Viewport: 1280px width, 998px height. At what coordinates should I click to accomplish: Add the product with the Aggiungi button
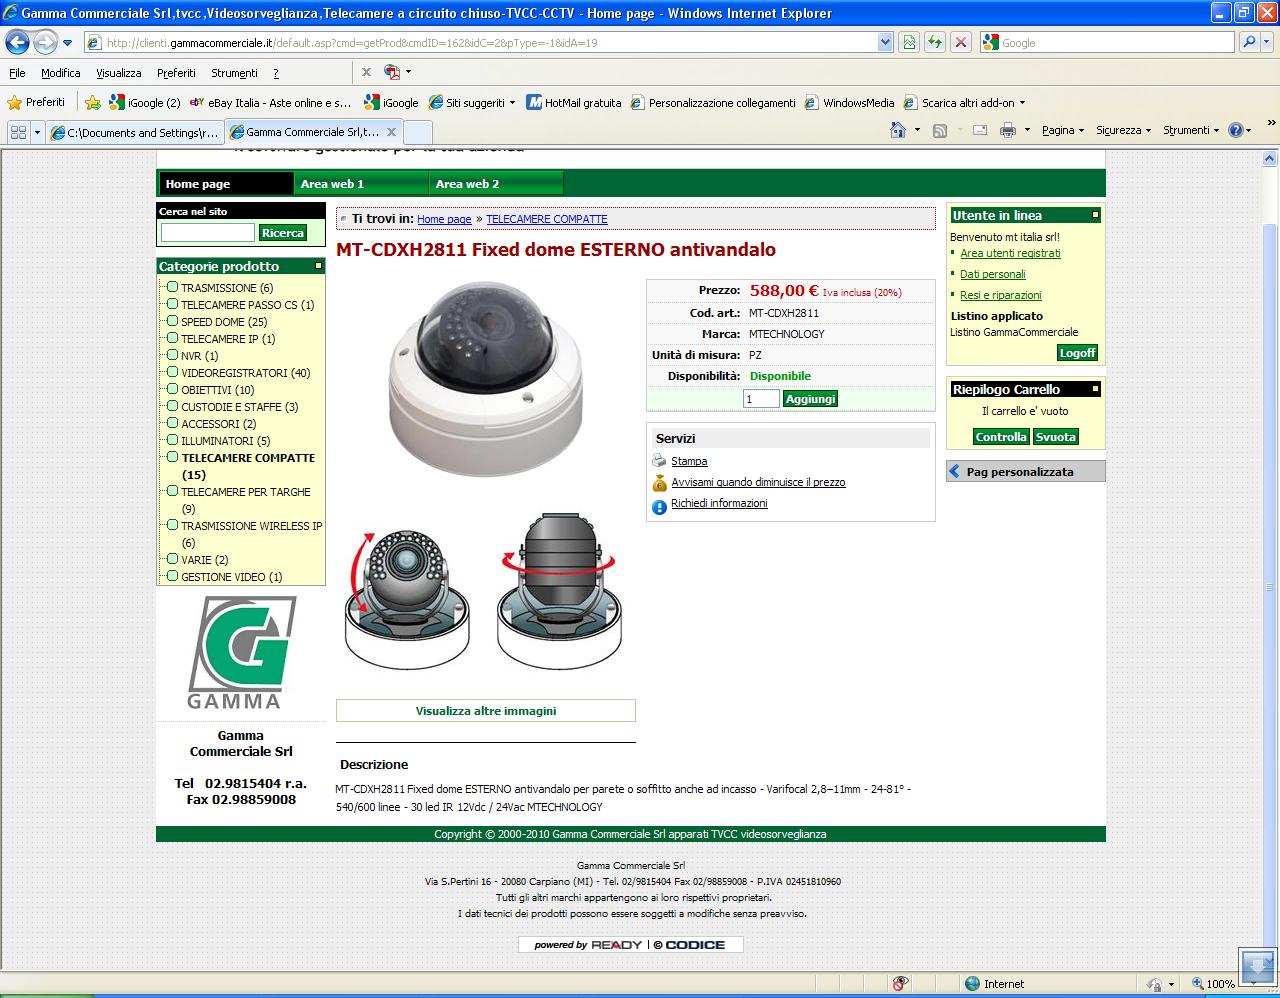(810, 399)
